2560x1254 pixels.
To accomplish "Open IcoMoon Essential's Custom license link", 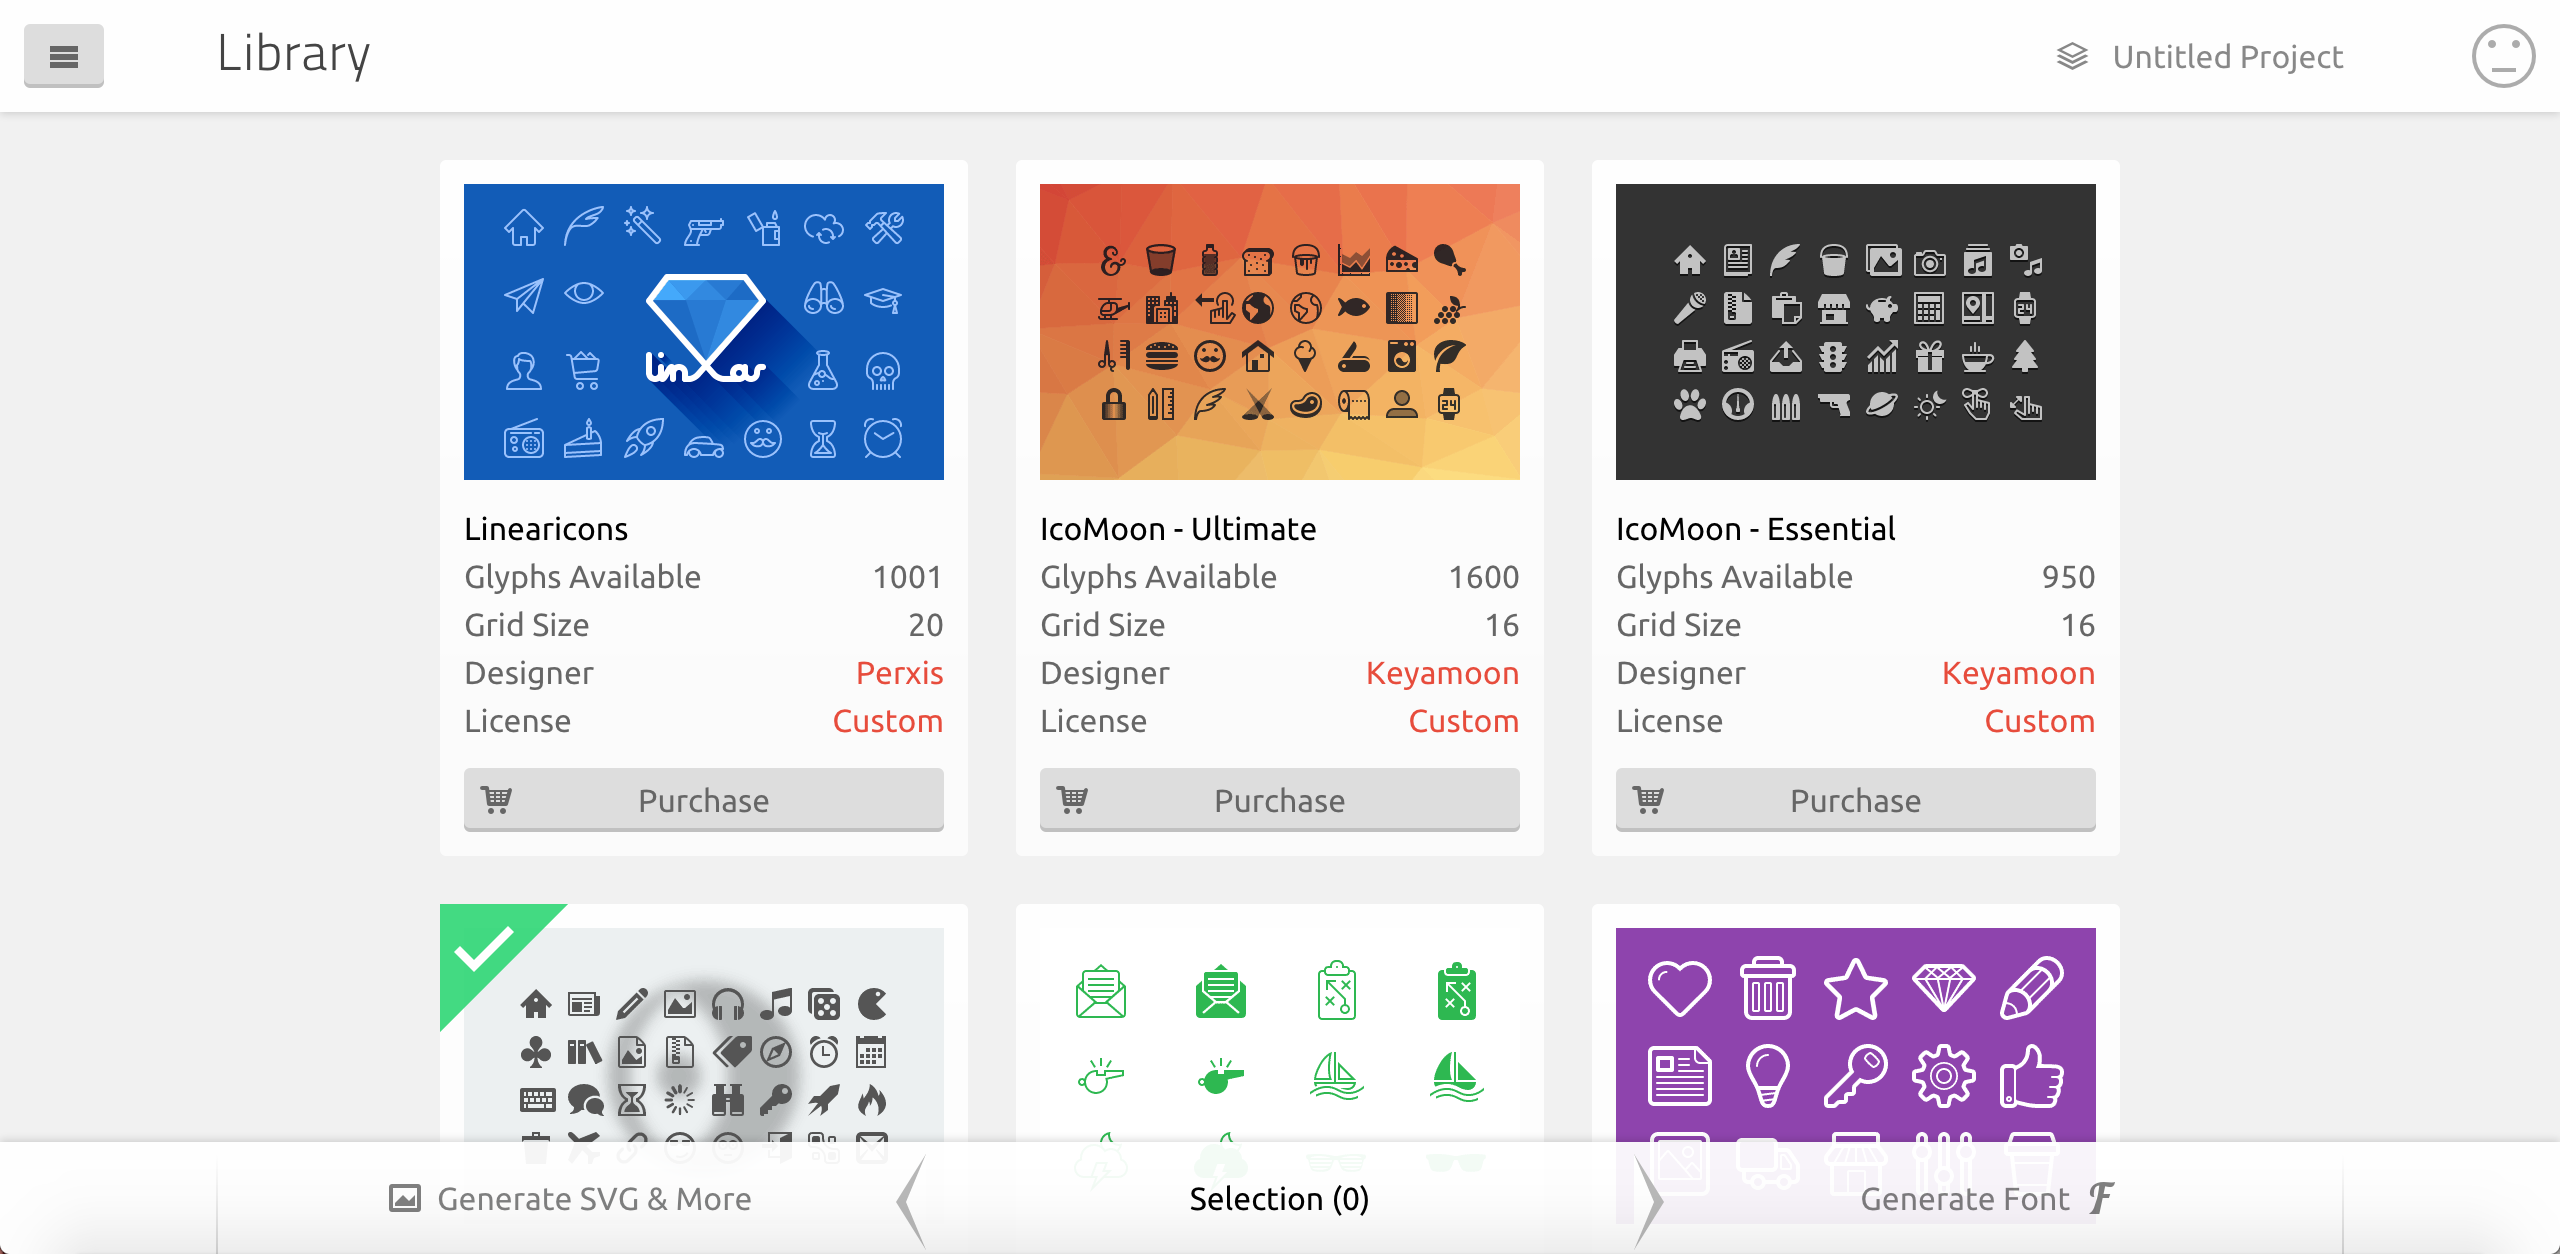I will pos(2039,721).
